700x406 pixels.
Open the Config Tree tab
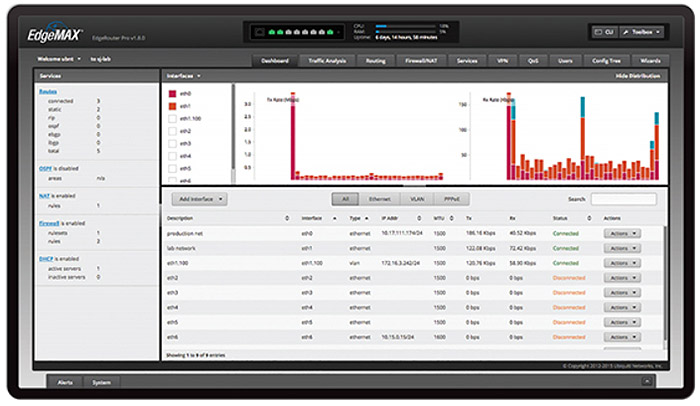606,61
